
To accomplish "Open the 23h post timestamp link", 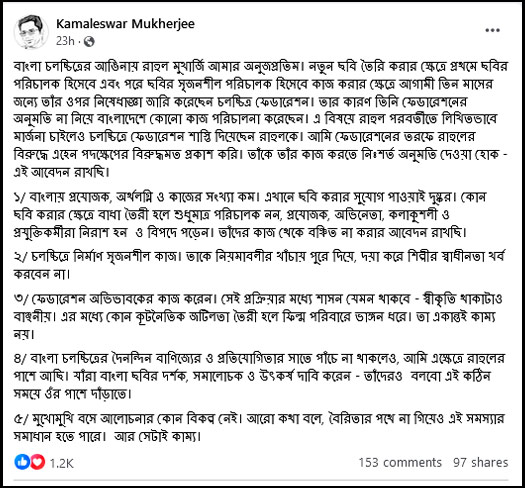I will [x=65, y=41].
